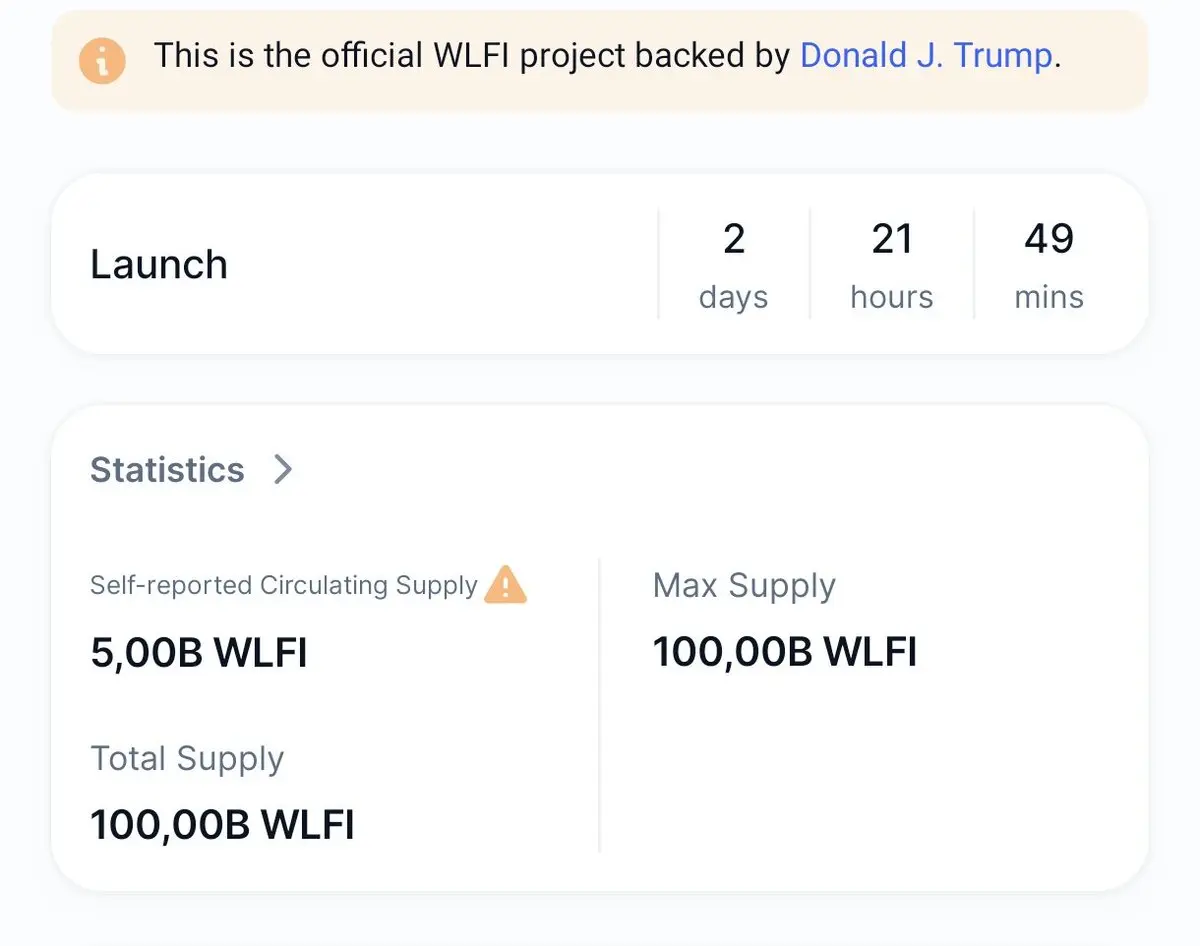Click the Max Supply label
Image resolution: width=1200 pixels, height=946 pixels.
(x=744, y=585)
